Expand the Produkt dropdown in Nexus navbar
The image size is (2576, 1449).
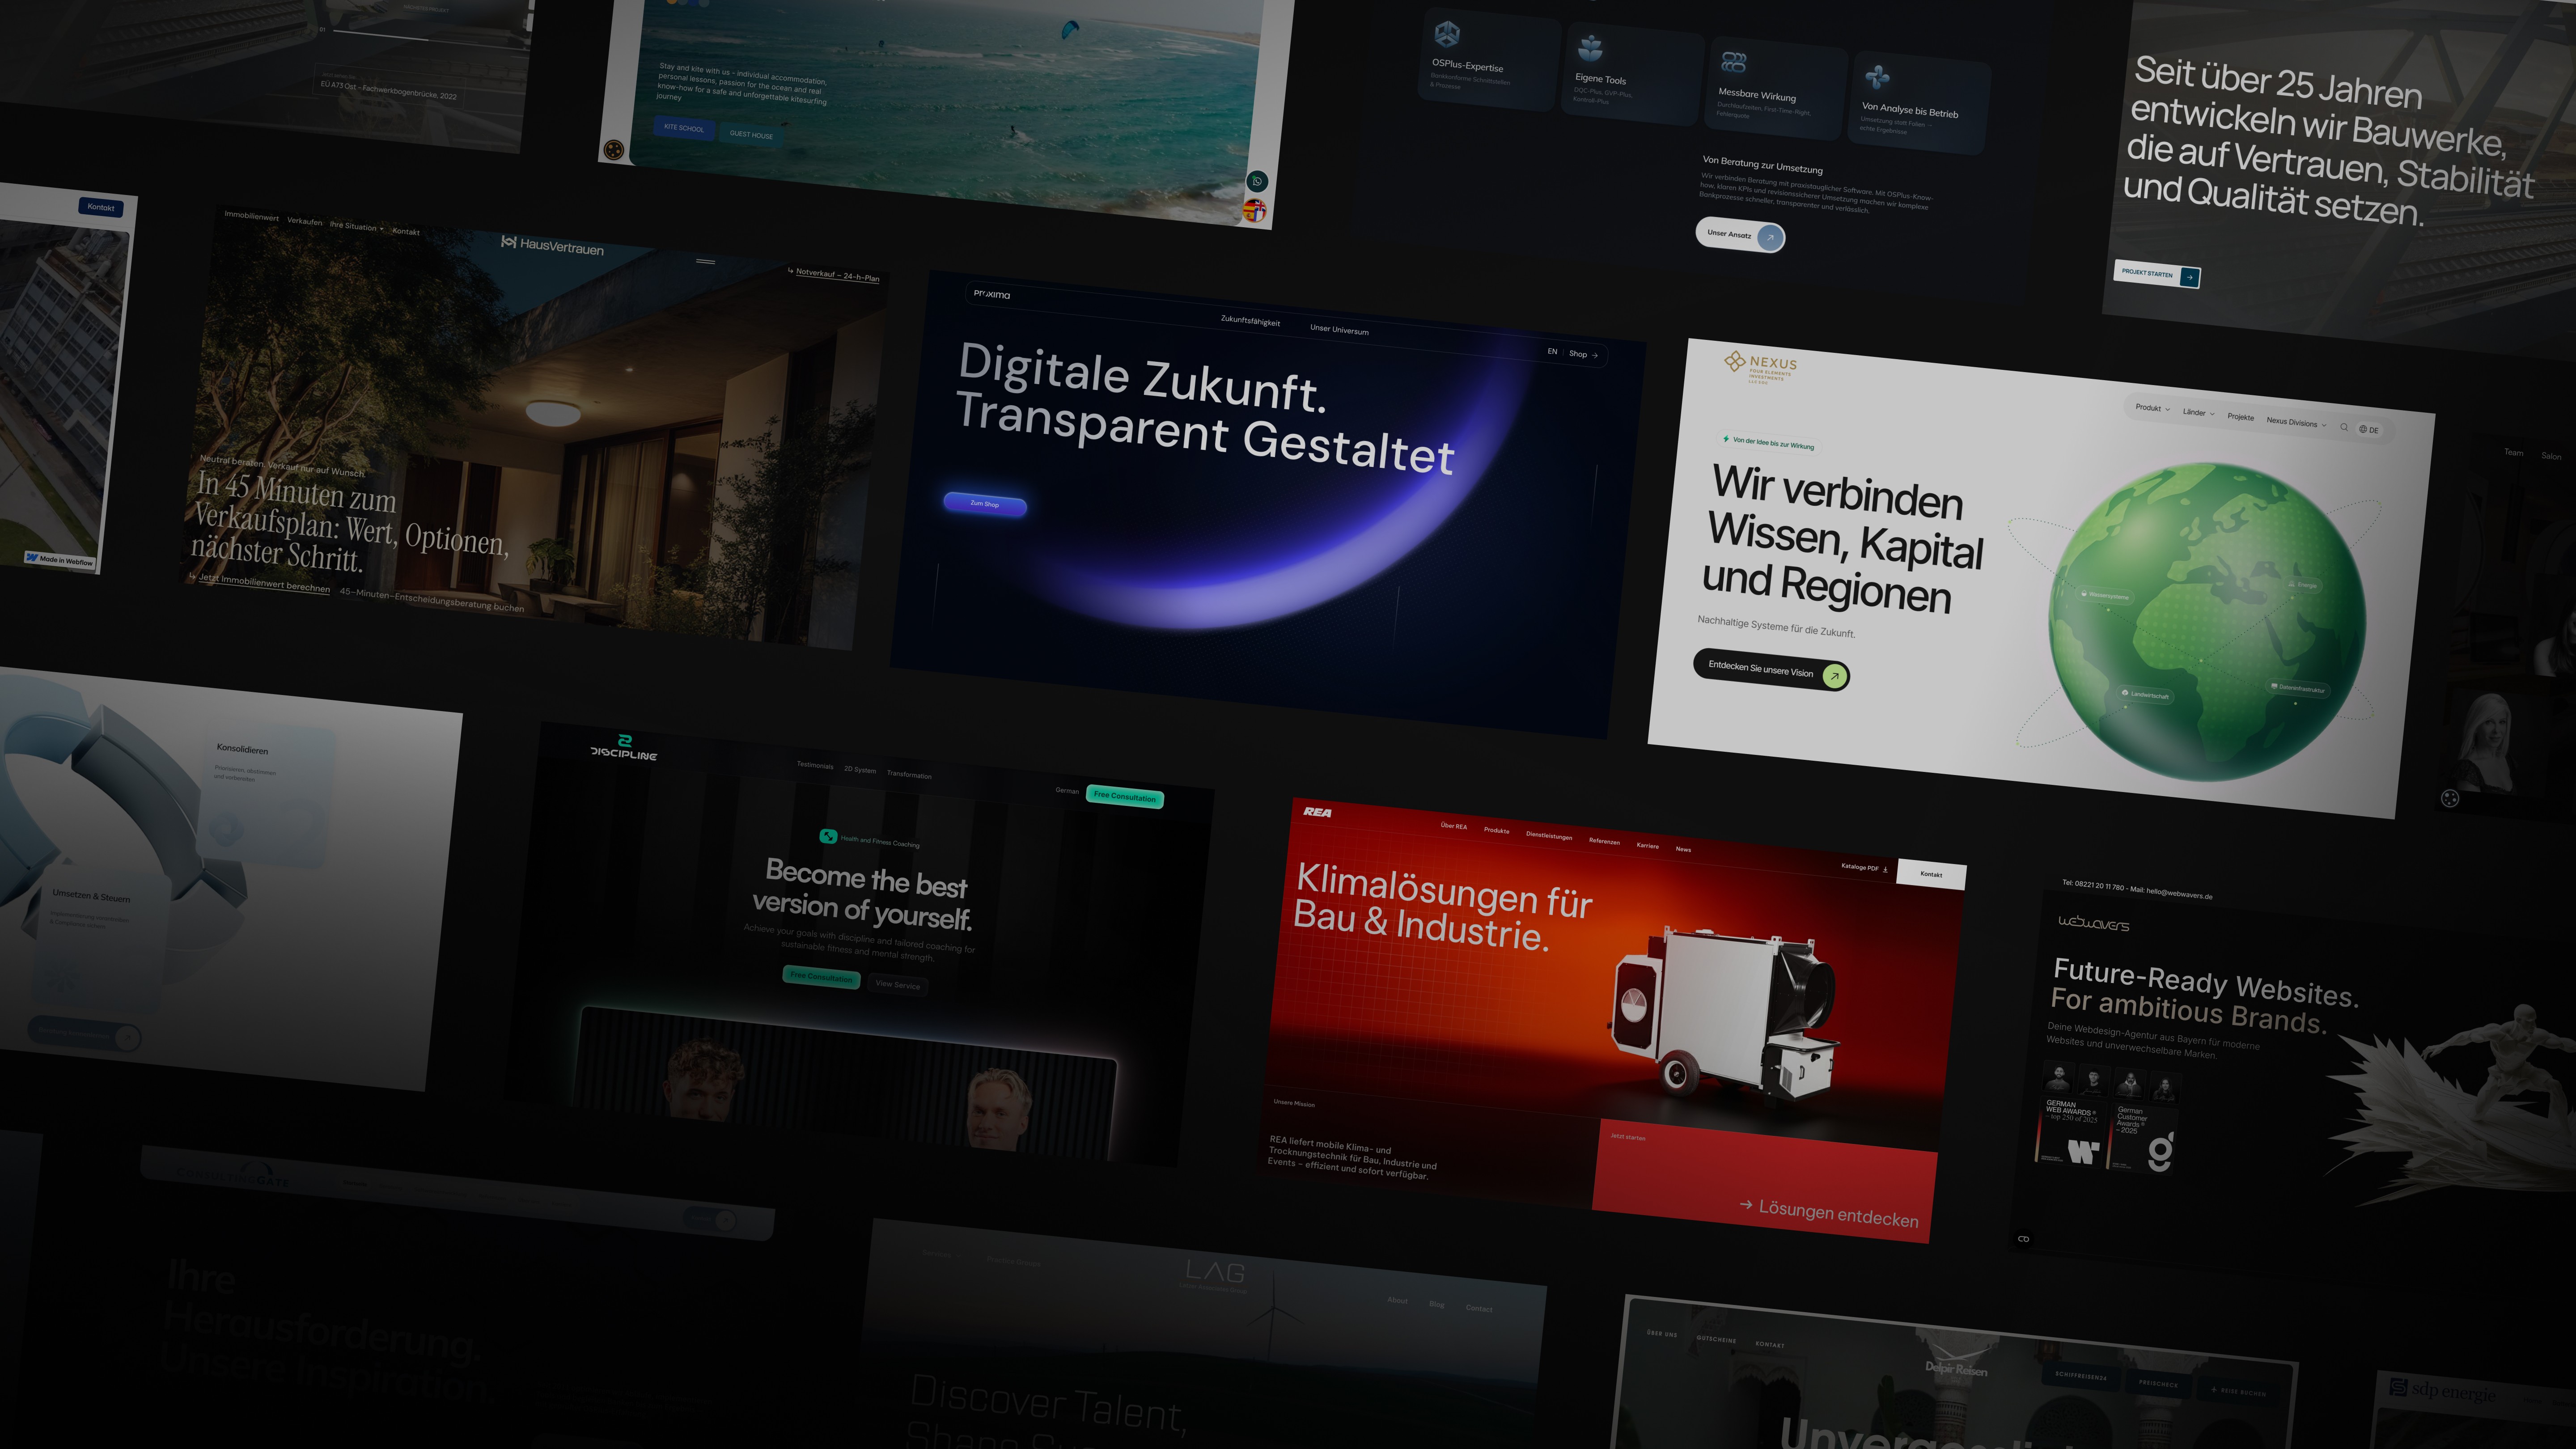tap(2152, 408)
